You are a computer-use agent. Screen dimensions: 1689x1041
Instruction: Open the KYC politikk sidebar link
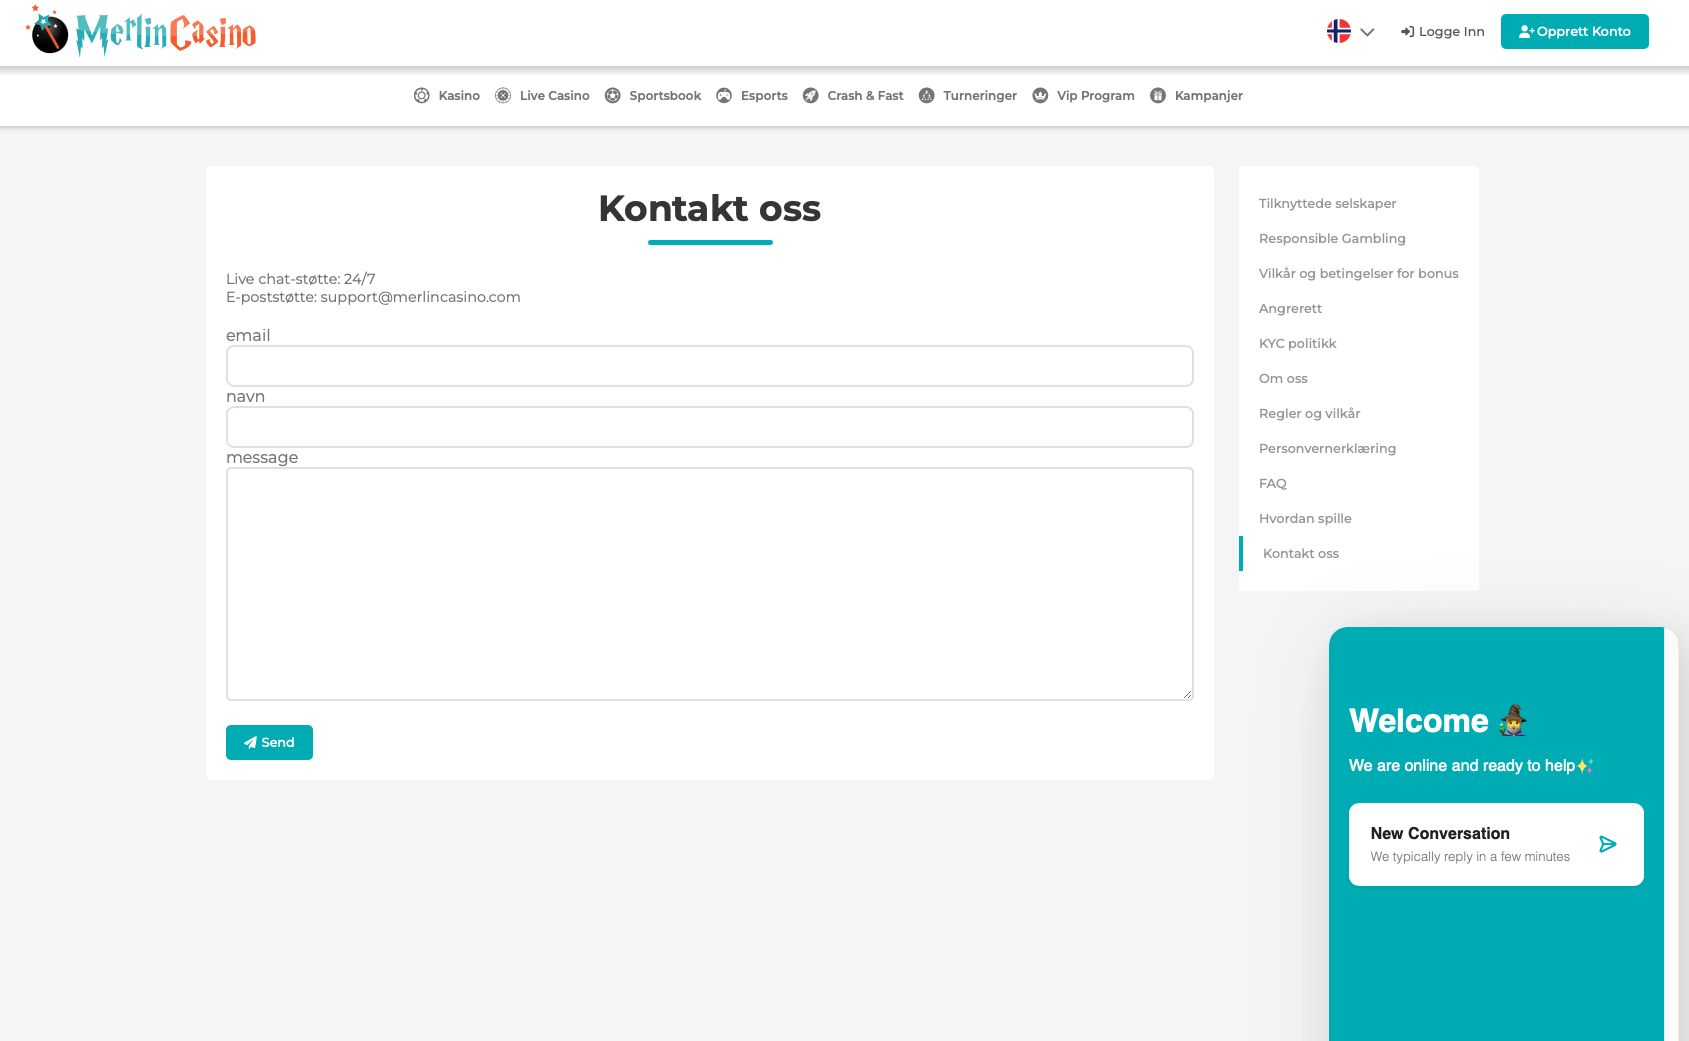point(1297,344)
